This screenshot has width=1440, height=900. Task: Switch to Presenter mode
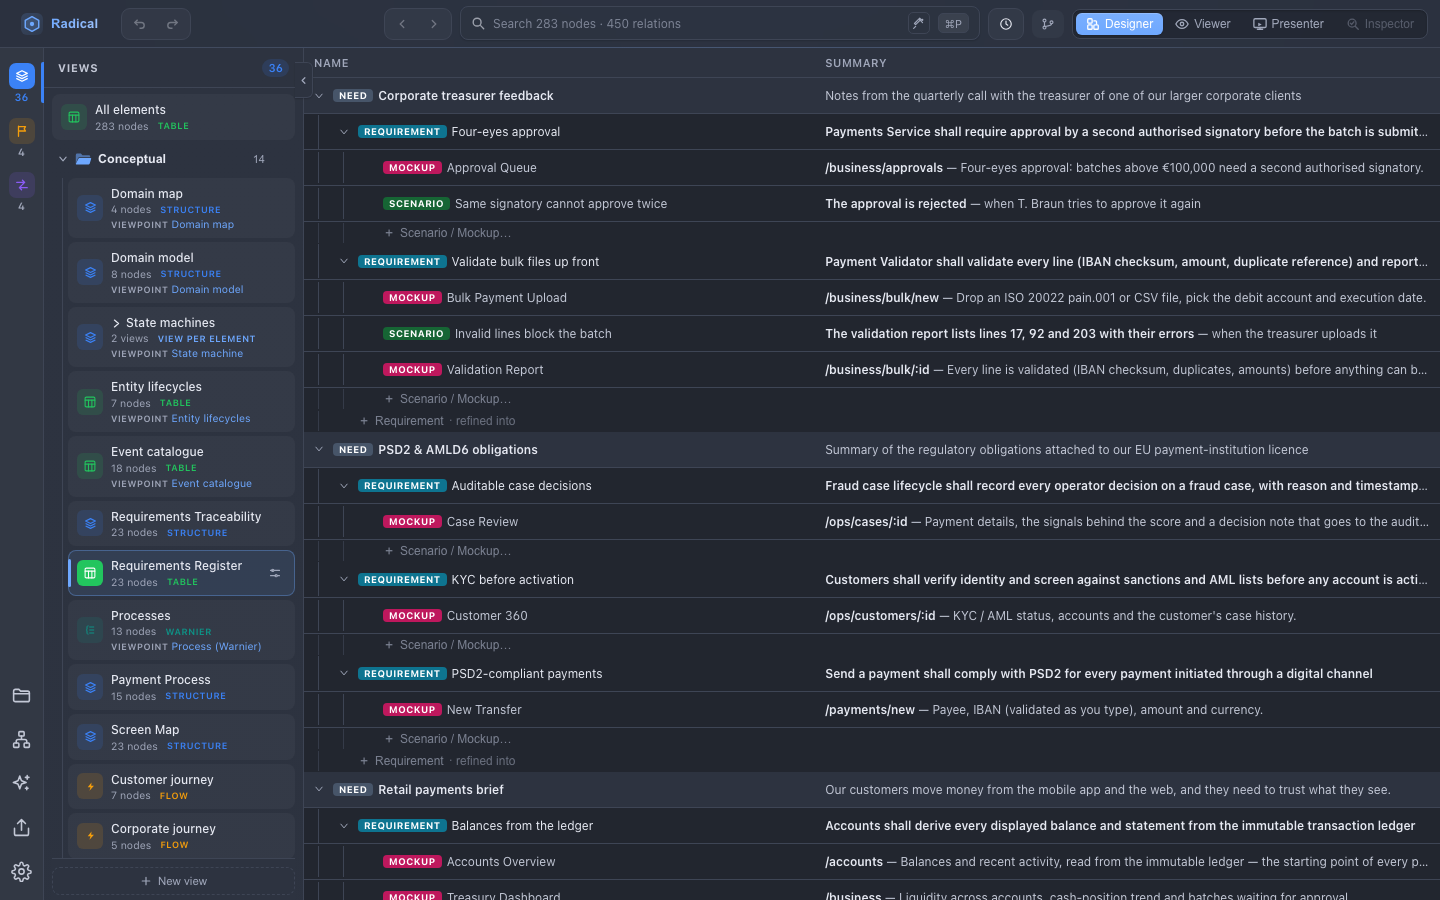1288,24
